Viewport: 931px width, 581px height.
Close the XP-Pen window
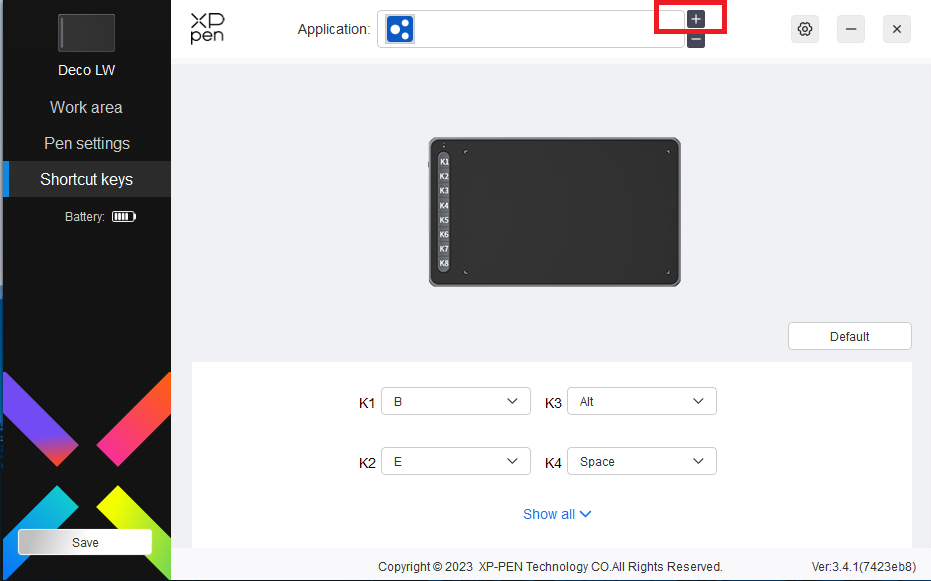pos(897,29)
